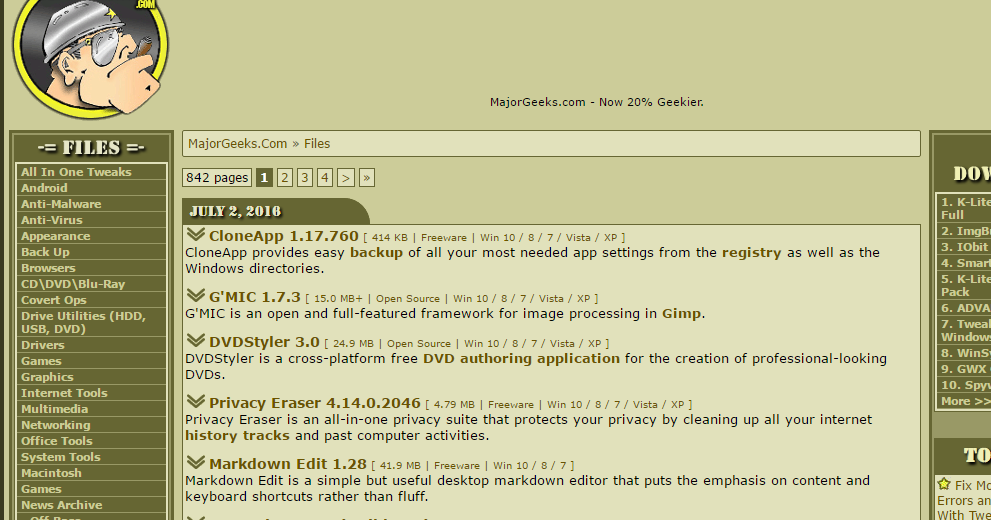This screenshot has height=520, width=991.
Task: Click the star icon next to Fix Mo
Action: pos(944,484)
